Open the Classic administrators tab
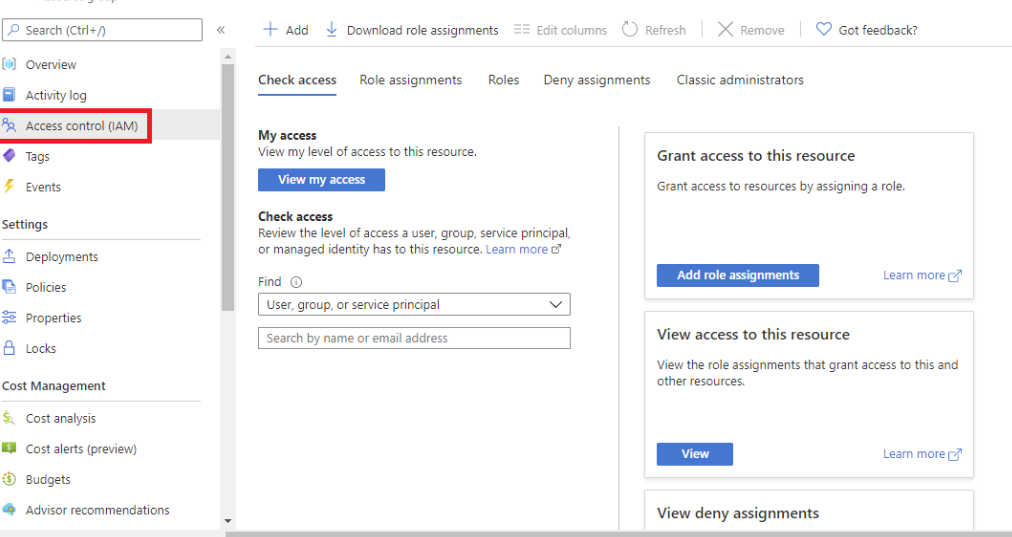The image size is (1012, 537). coord(740,80)
